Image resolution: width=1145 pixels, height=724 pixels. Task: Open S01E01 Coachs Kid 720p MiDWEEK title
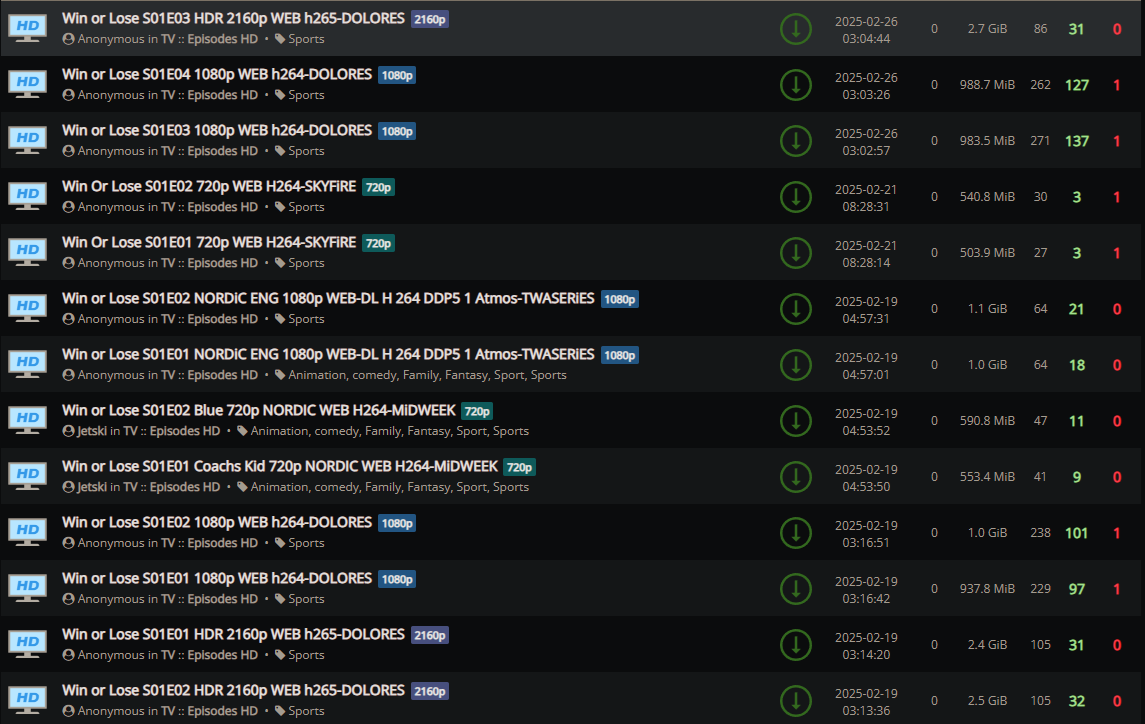click(280, 466)
